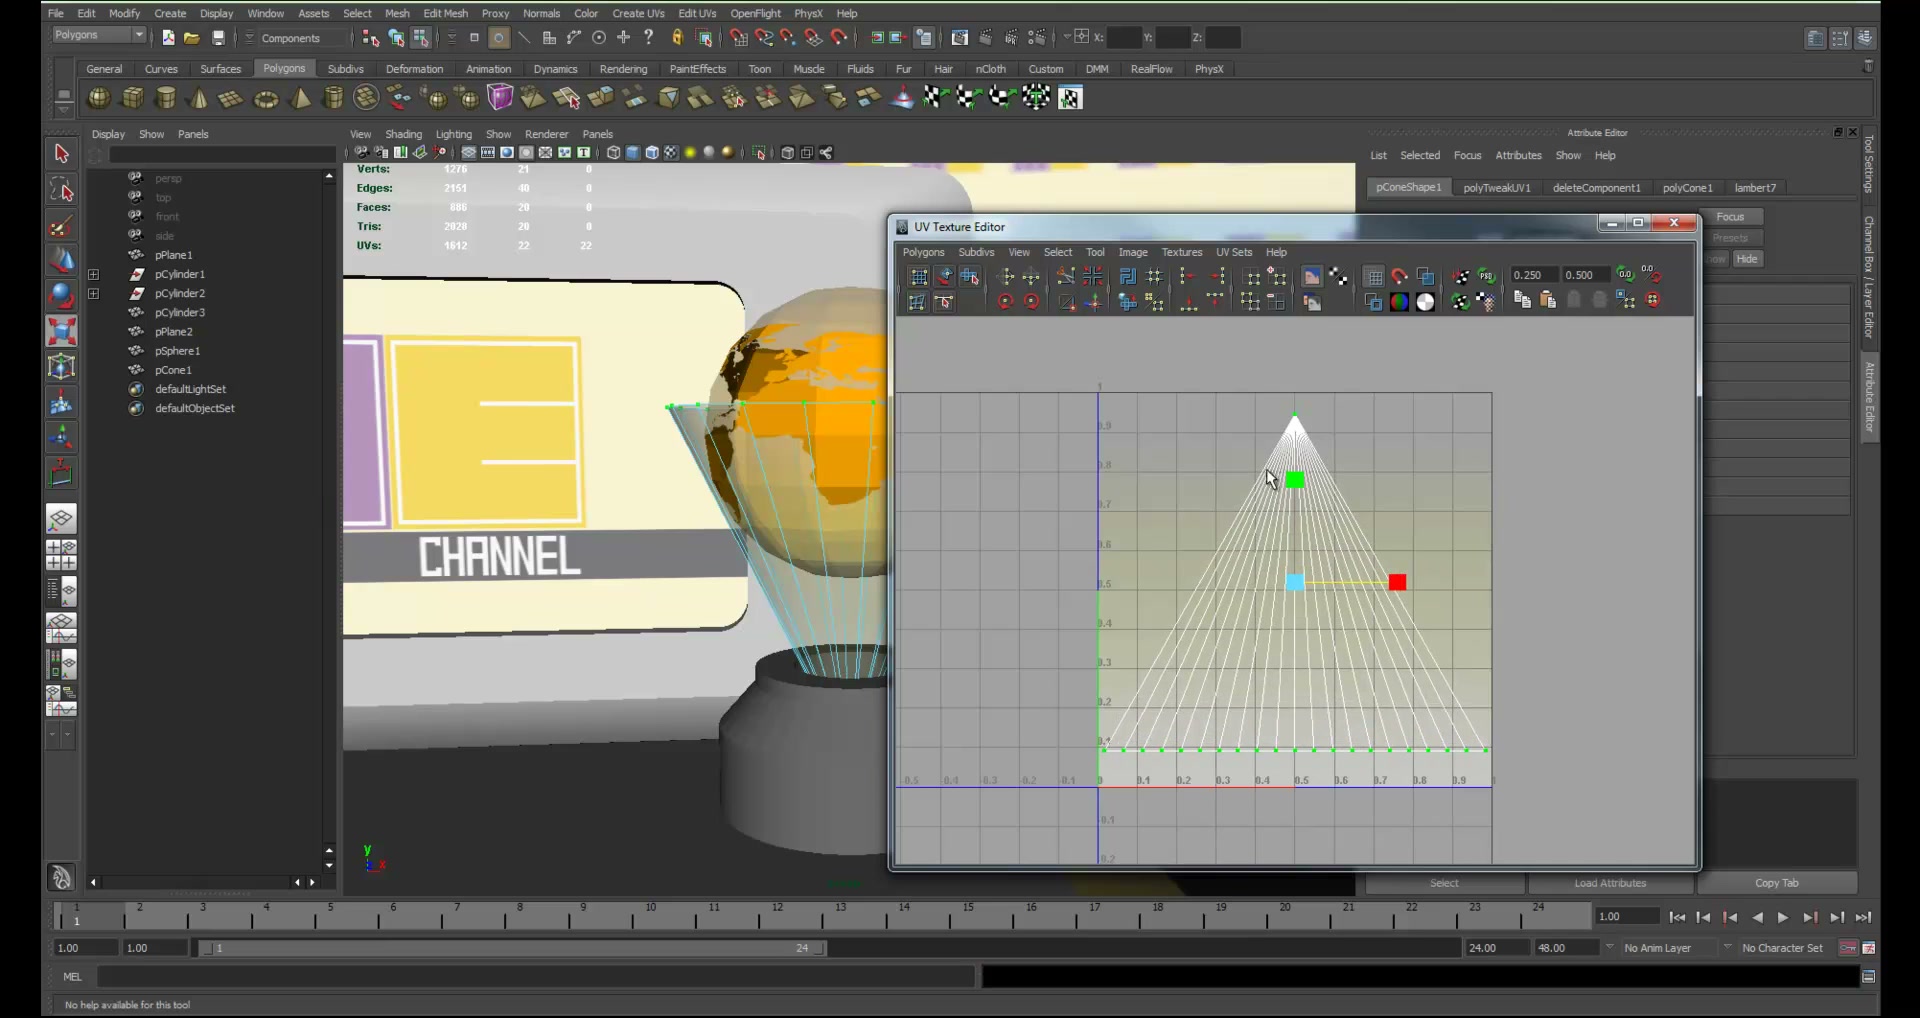Select the arrow Select Tool in toolbox
Image resolution: width=1920 pixels, height=1018 pixels.
[x=61, y=154]
